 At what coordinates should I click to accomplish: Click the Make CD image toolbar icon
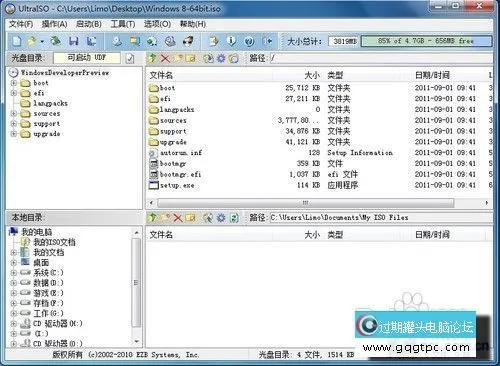[x=117, y=41]
